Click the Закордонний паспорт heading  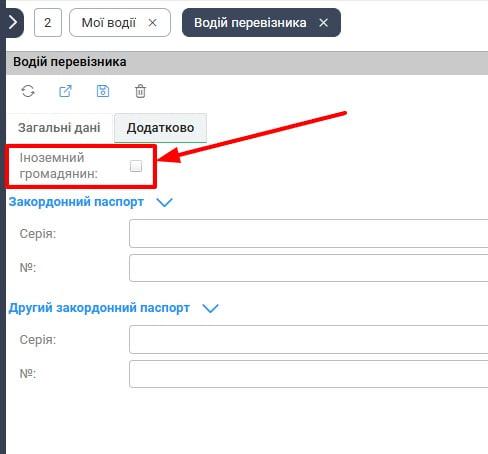[x=76, y=202]
